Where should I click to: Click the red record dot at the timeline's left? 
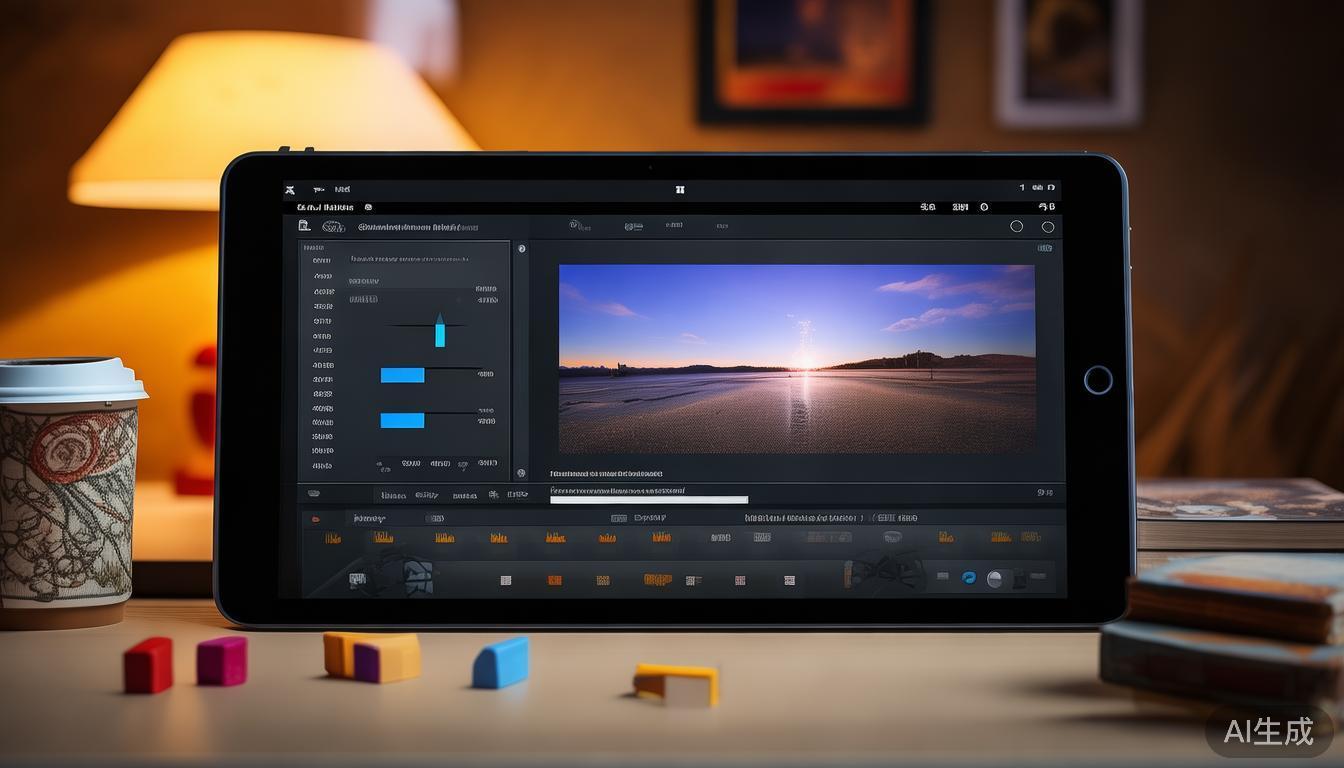pyautogui.click(x=316, y=519)
